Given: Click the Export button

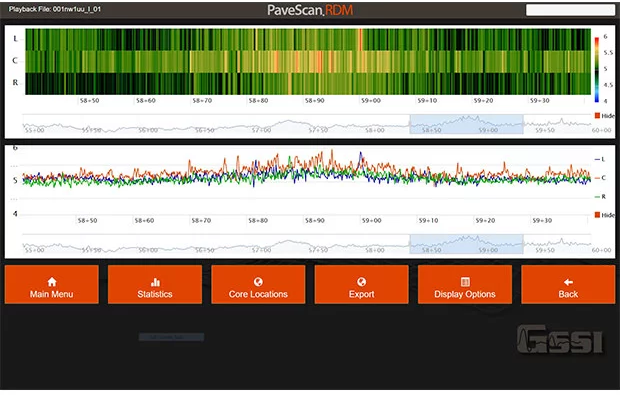Looking at the screenshot, I should coord(361,284).
